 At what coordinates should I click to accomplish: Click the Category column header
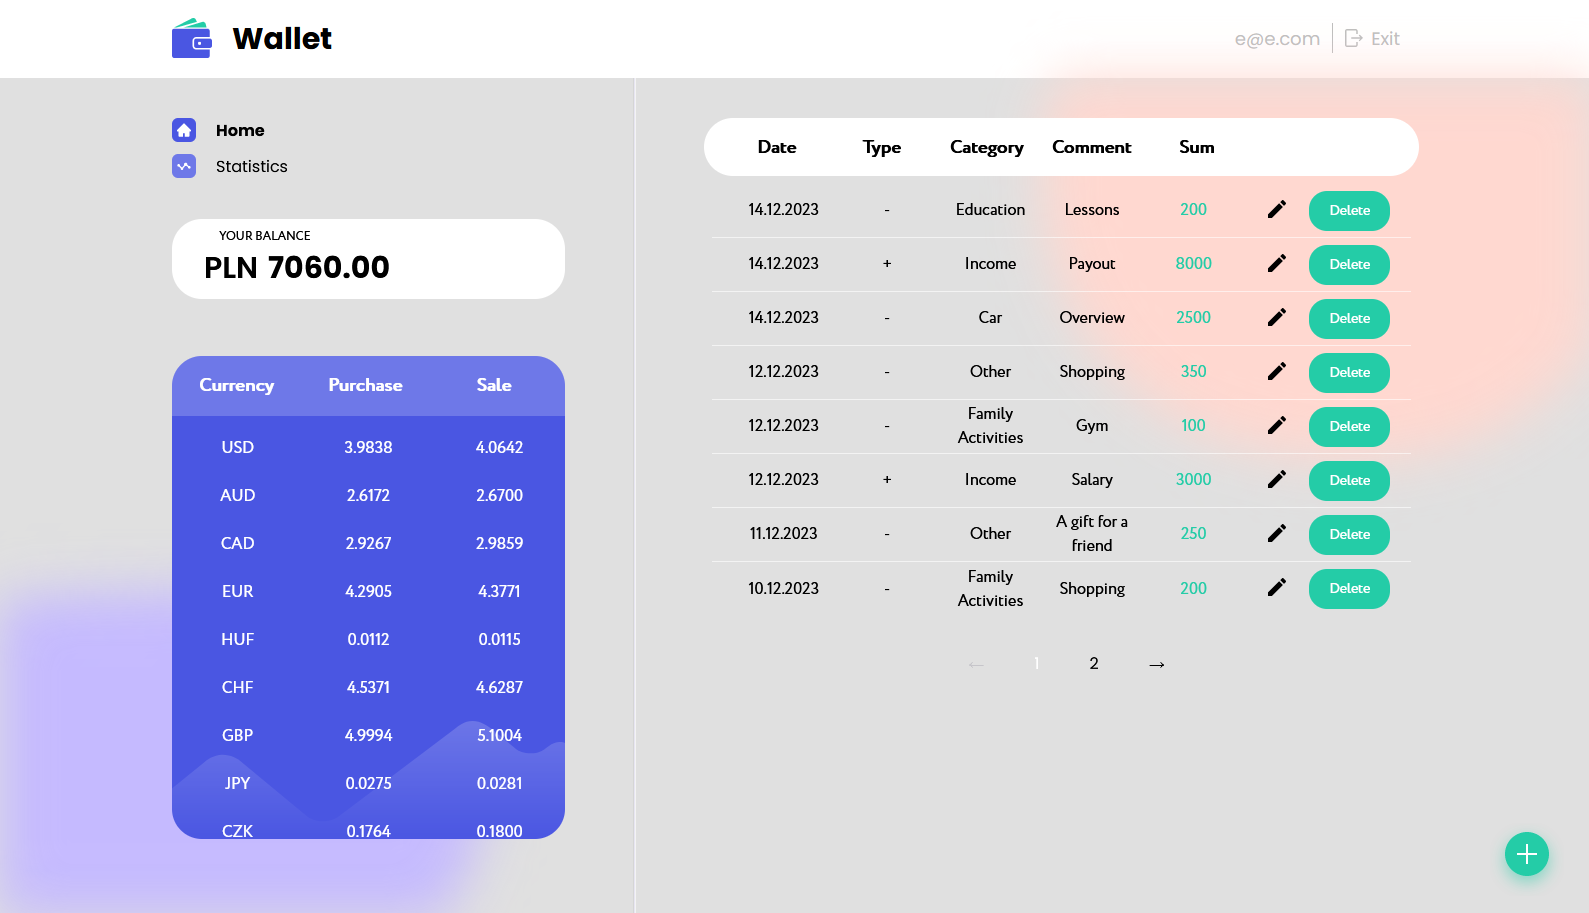click(987, 147)
